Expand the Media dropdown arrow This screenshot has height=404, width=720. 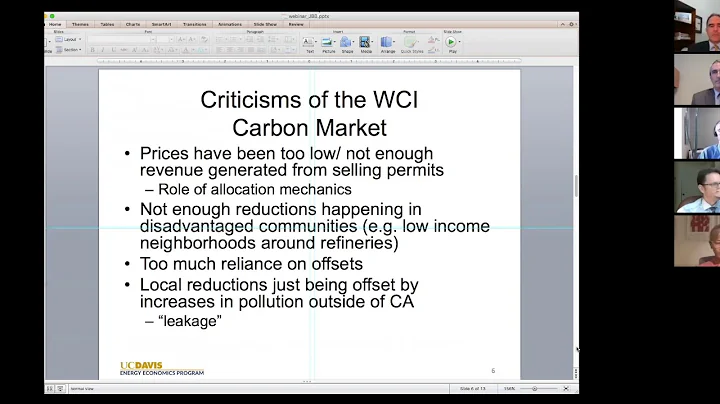click(x=372, y=42)
